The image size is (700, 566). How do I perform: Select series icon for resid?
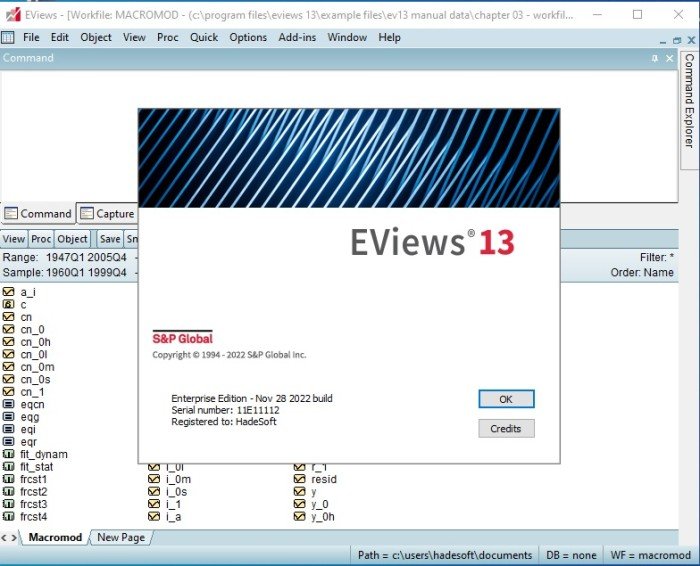click(300, 479)
